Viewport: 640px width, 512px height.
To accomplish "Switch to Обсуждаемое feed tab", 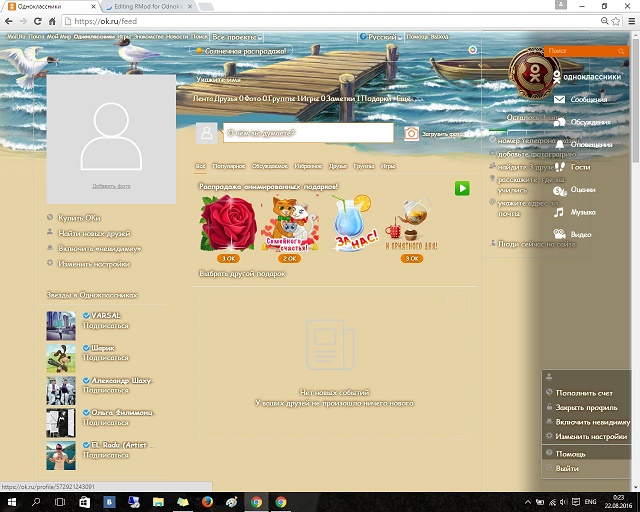I will (x=270, y=166).
